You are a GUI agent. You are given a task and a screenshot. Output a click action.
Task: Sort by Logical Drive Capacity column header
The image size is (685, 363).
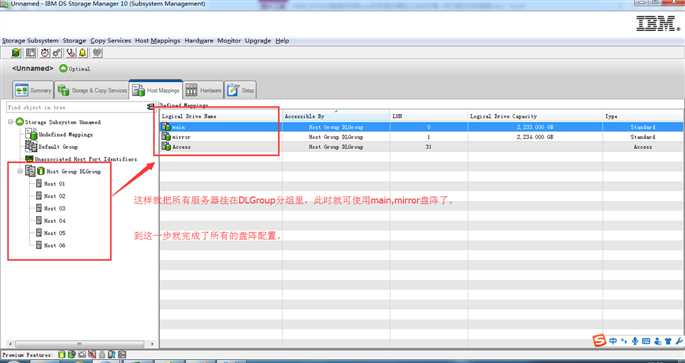point(535,116)
